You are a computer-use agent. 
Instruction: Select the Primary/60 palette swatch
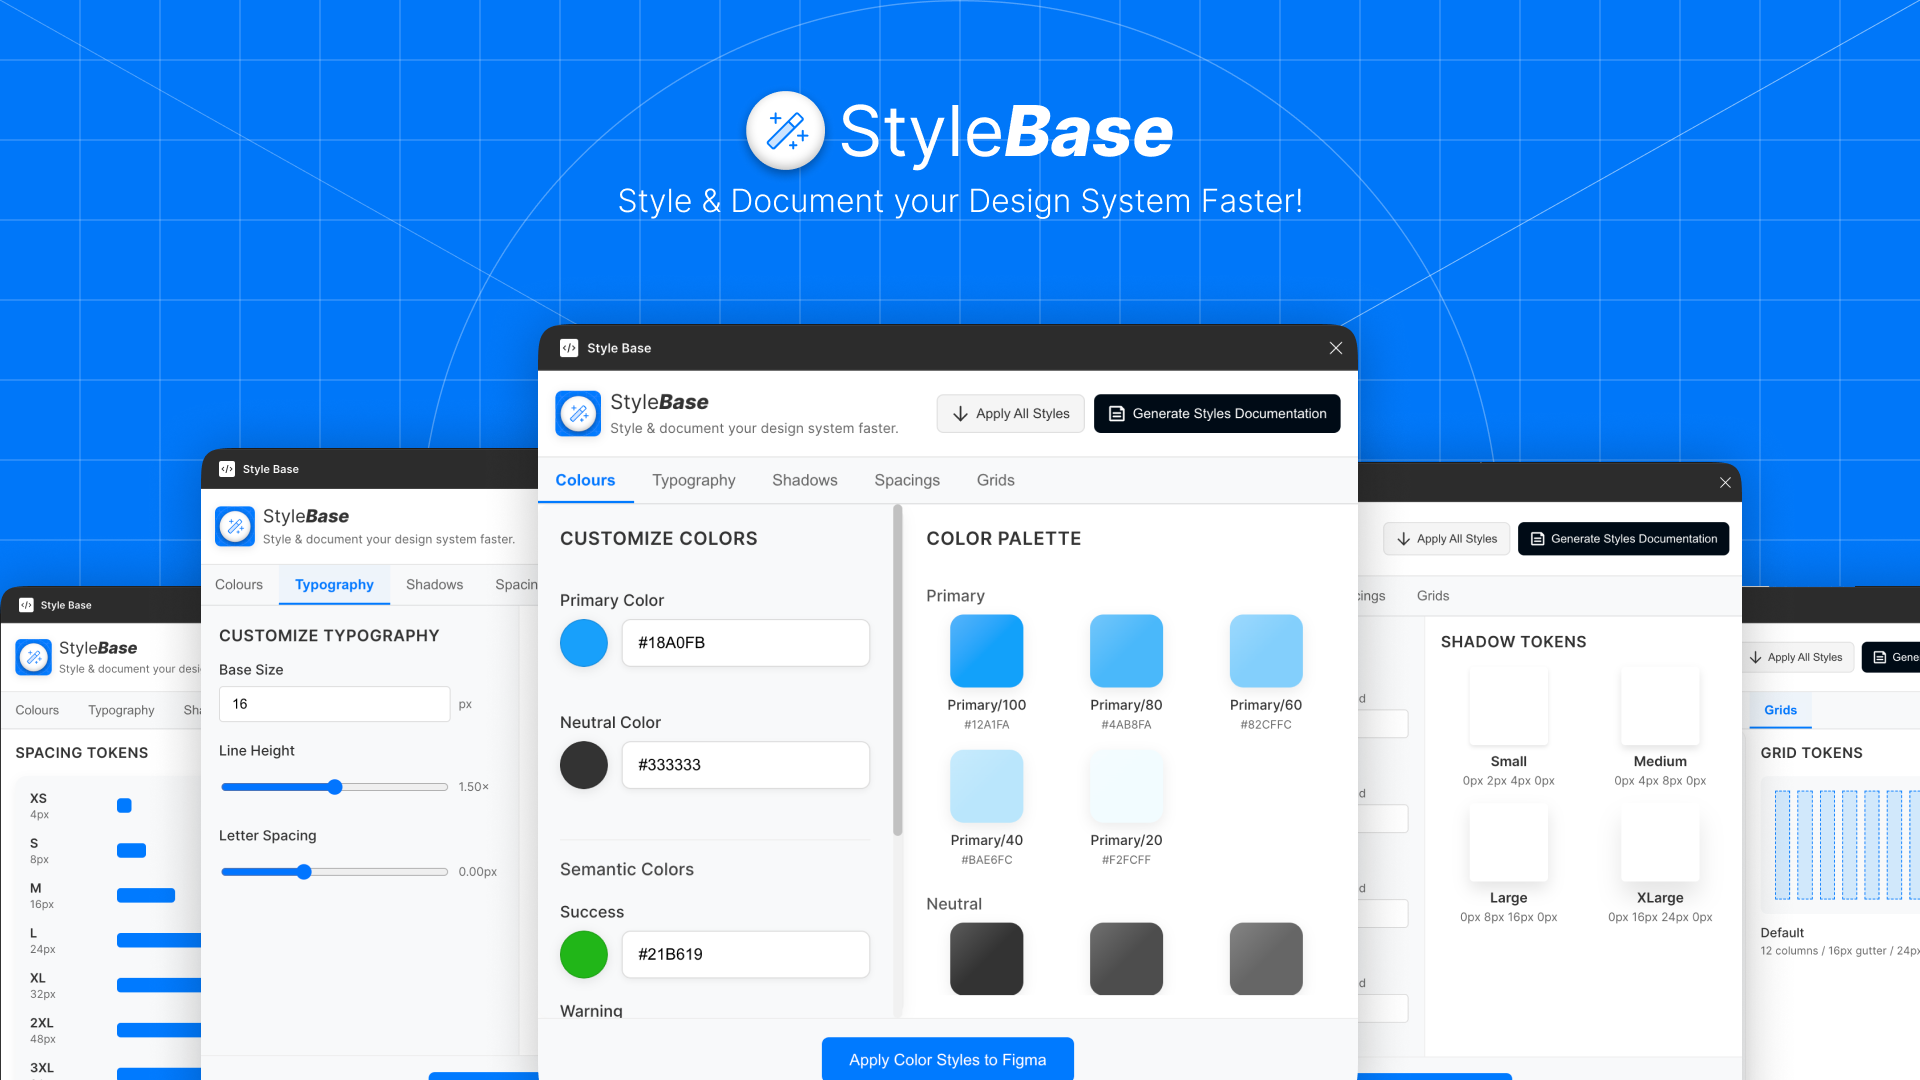1266,651
